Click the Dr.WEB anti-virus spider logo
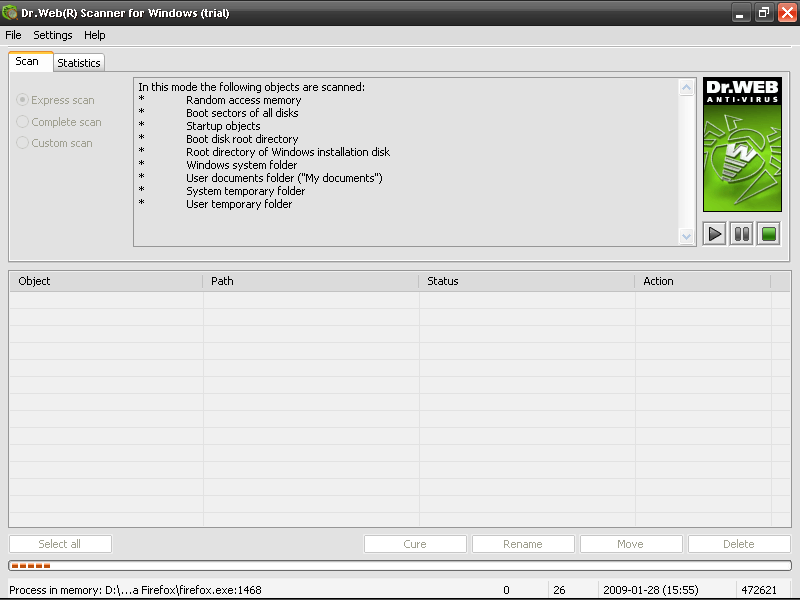 coord(741,144)
